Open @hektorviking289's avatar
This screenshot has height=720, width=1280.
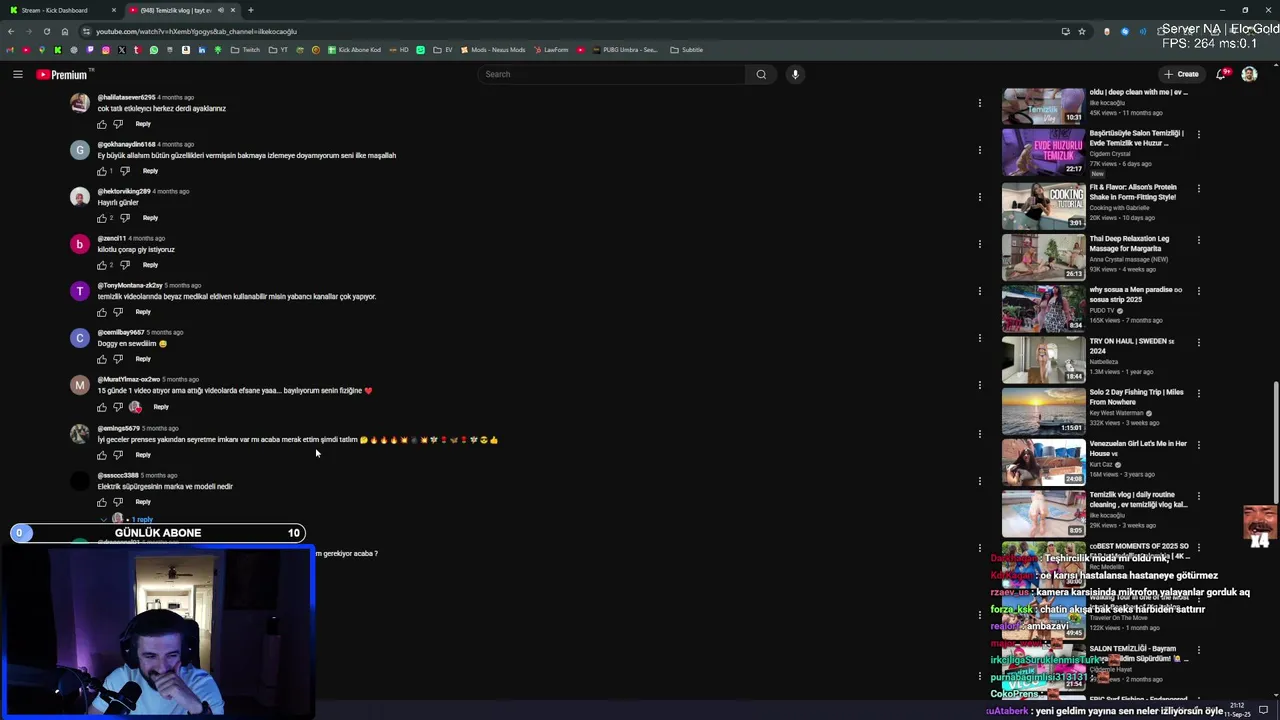[79, 197]
